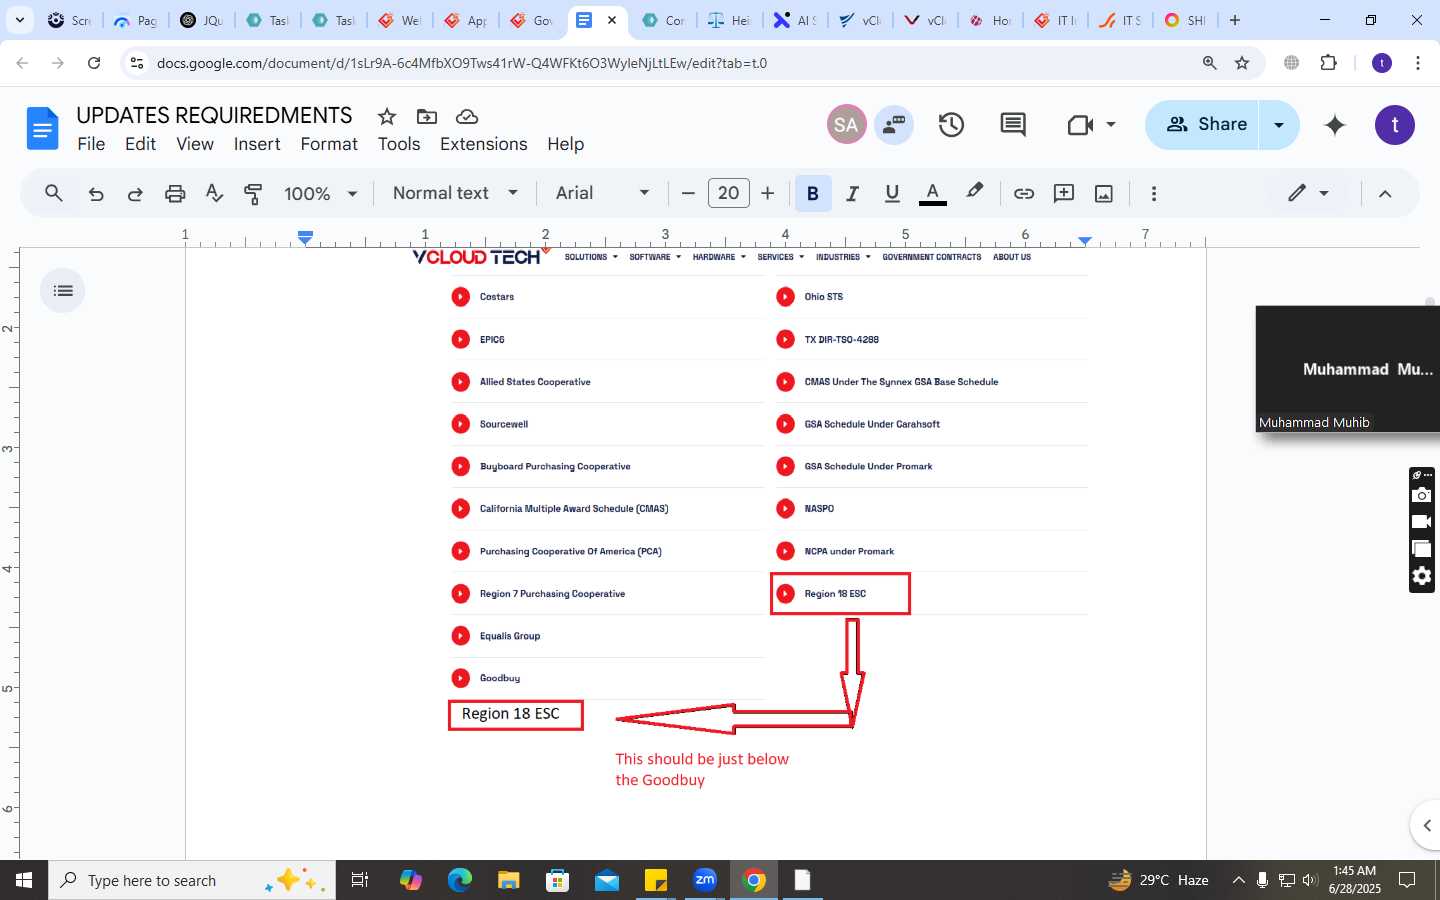
Task: Open the Edit menu
Action: click(x=140, y=144)
